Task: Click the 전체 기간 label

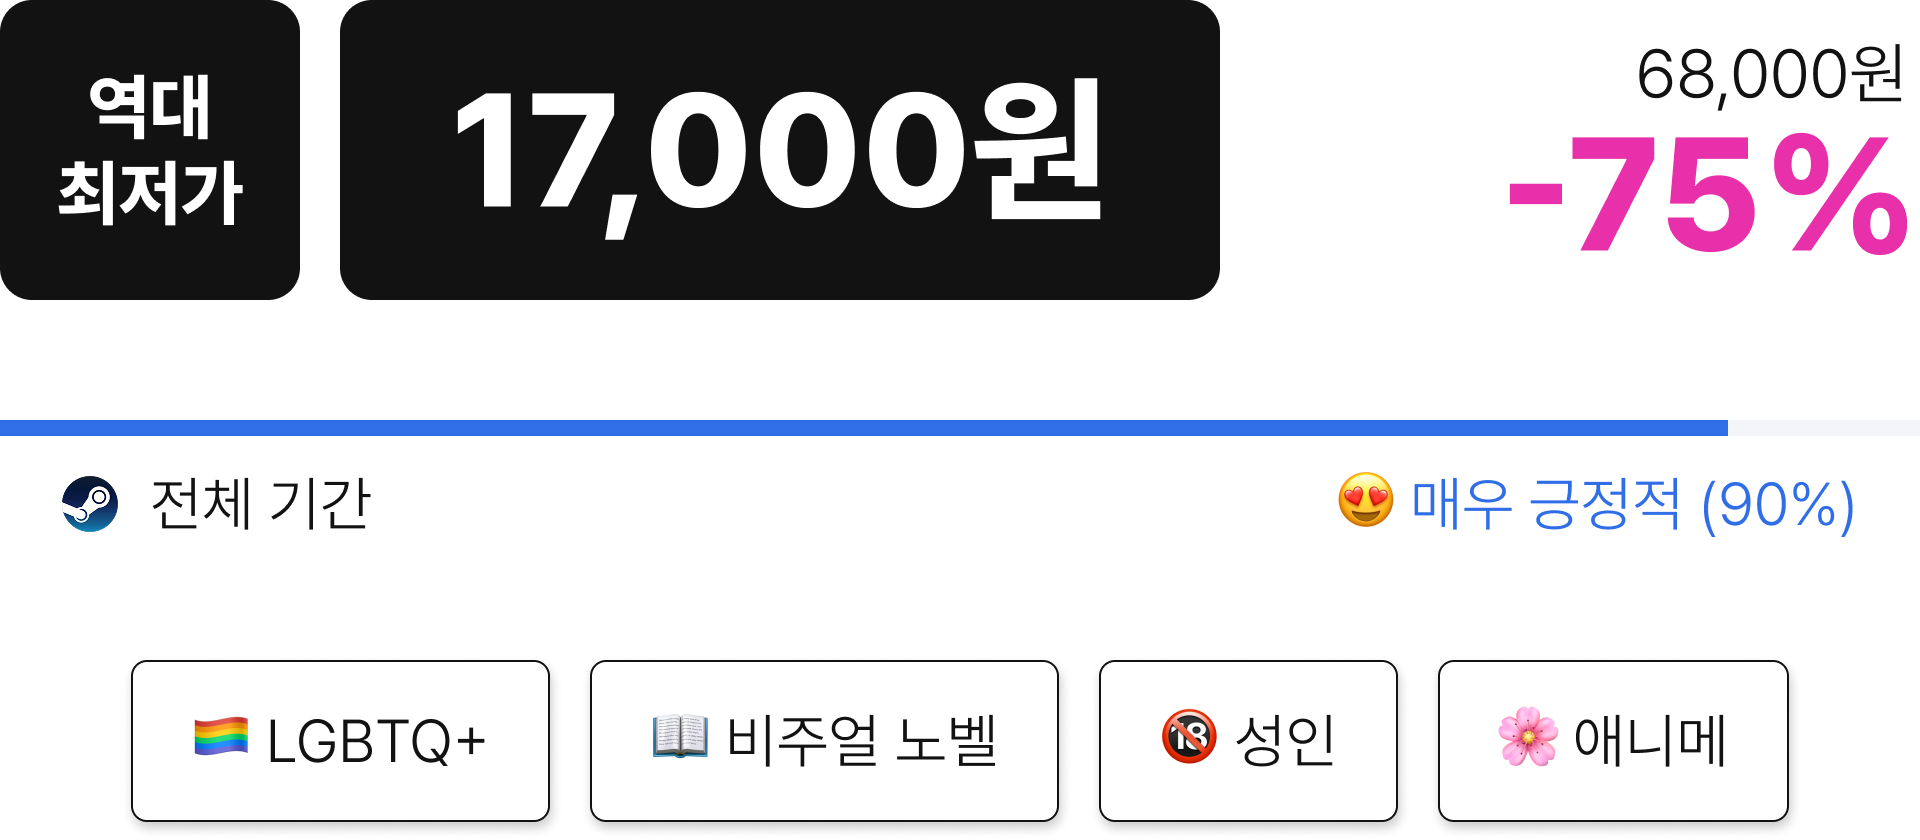Action: (x=261, y=503)
